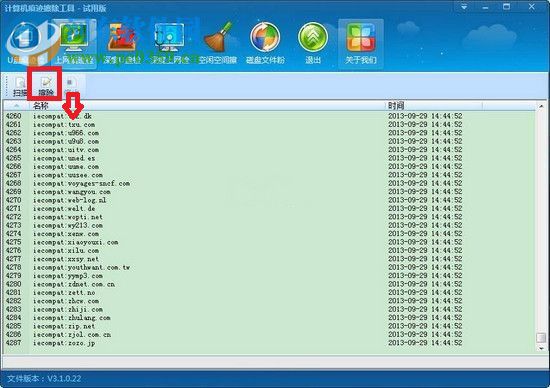Viewport: 550px width, 388px height.
Task: Open the U盘 trace check tool icon
Action: 25,44
